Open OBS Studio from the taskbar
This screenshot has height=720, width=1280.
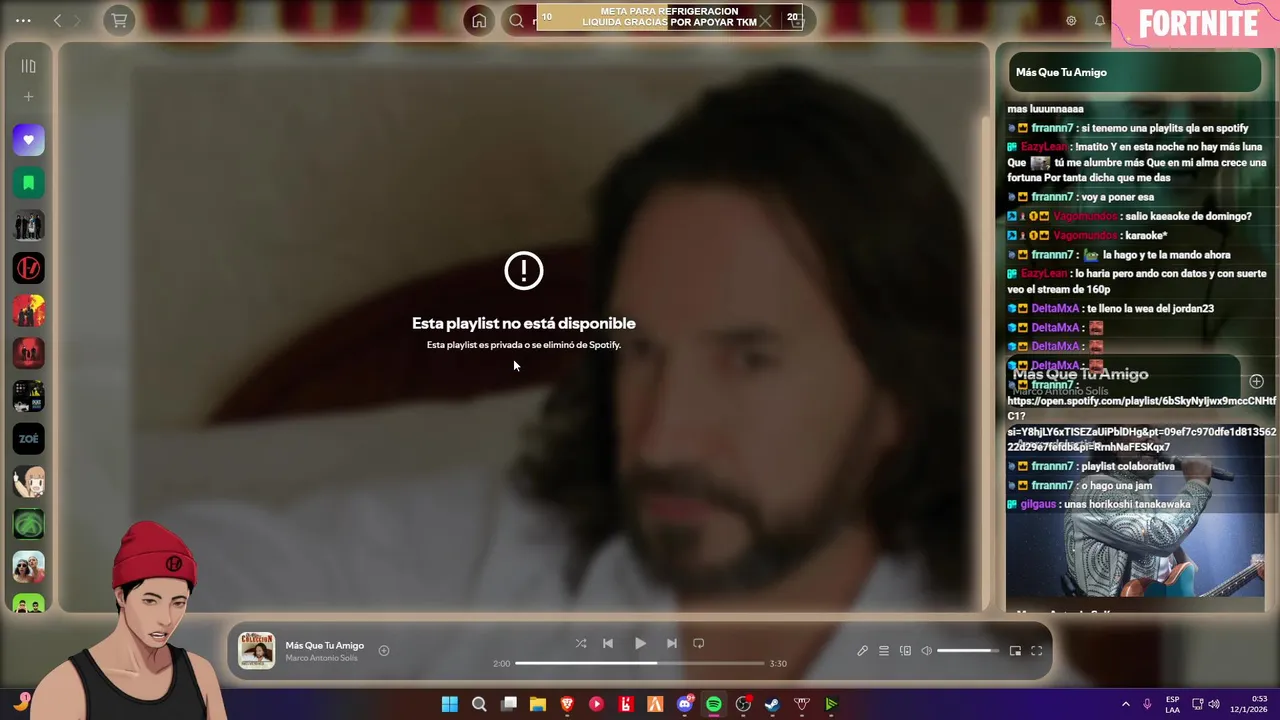click(743, 704)
